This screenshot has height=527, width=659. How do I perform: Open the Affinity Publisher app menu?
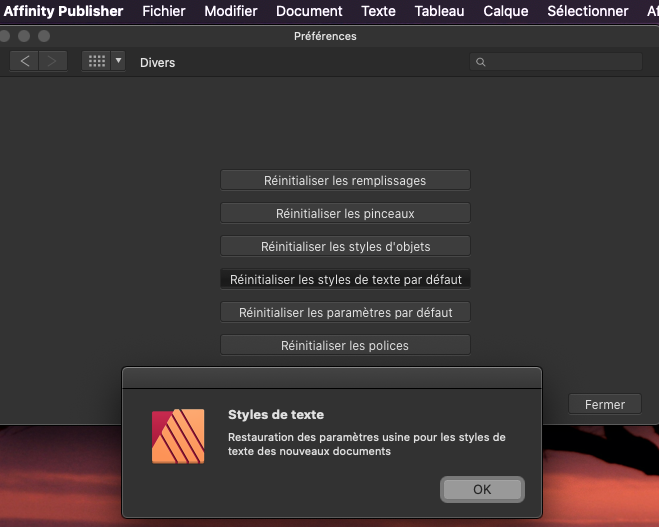tap(63, 11)
